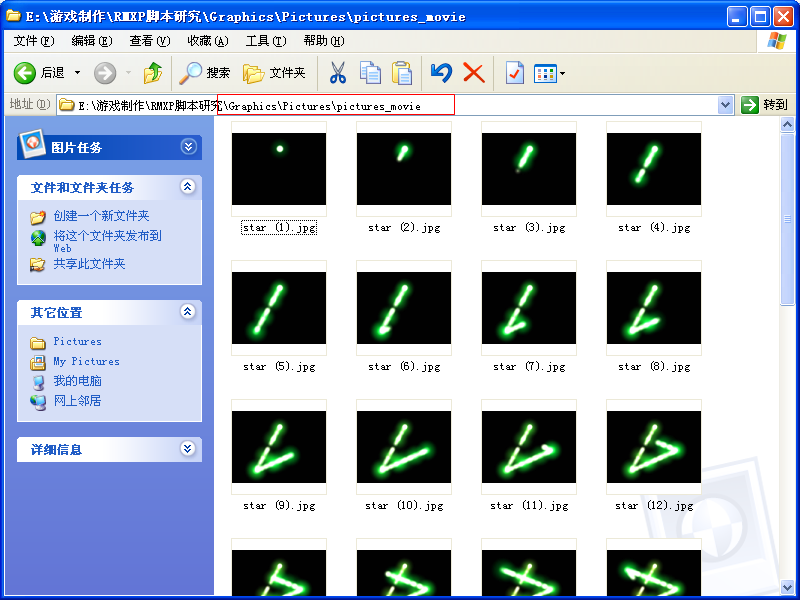Click 共享此文件夹 link
Screen dimensions: 800x600
pos(89,264)
